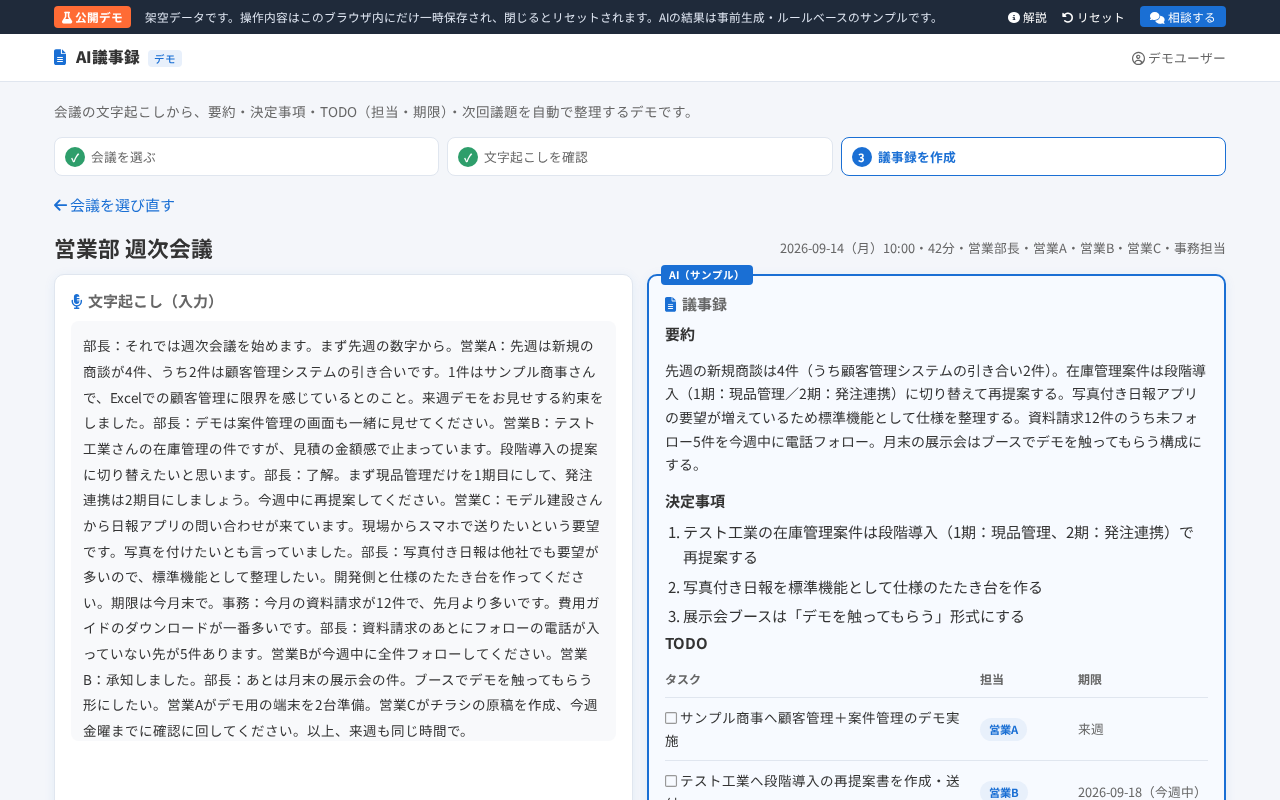Click the 公開デモ flask badge

click(92, 17)
